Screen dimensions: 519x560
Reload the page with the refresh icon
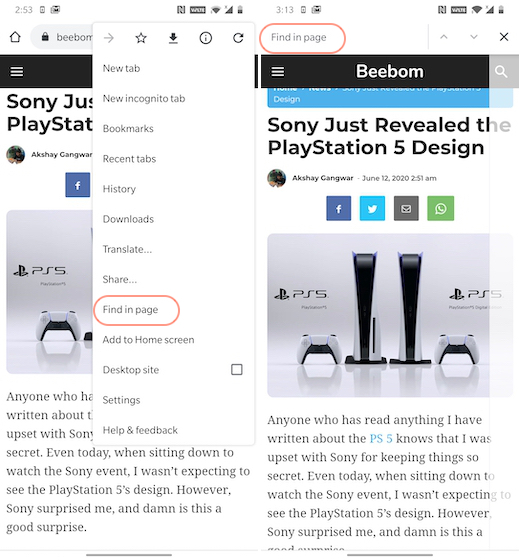[x=238, y=38]
